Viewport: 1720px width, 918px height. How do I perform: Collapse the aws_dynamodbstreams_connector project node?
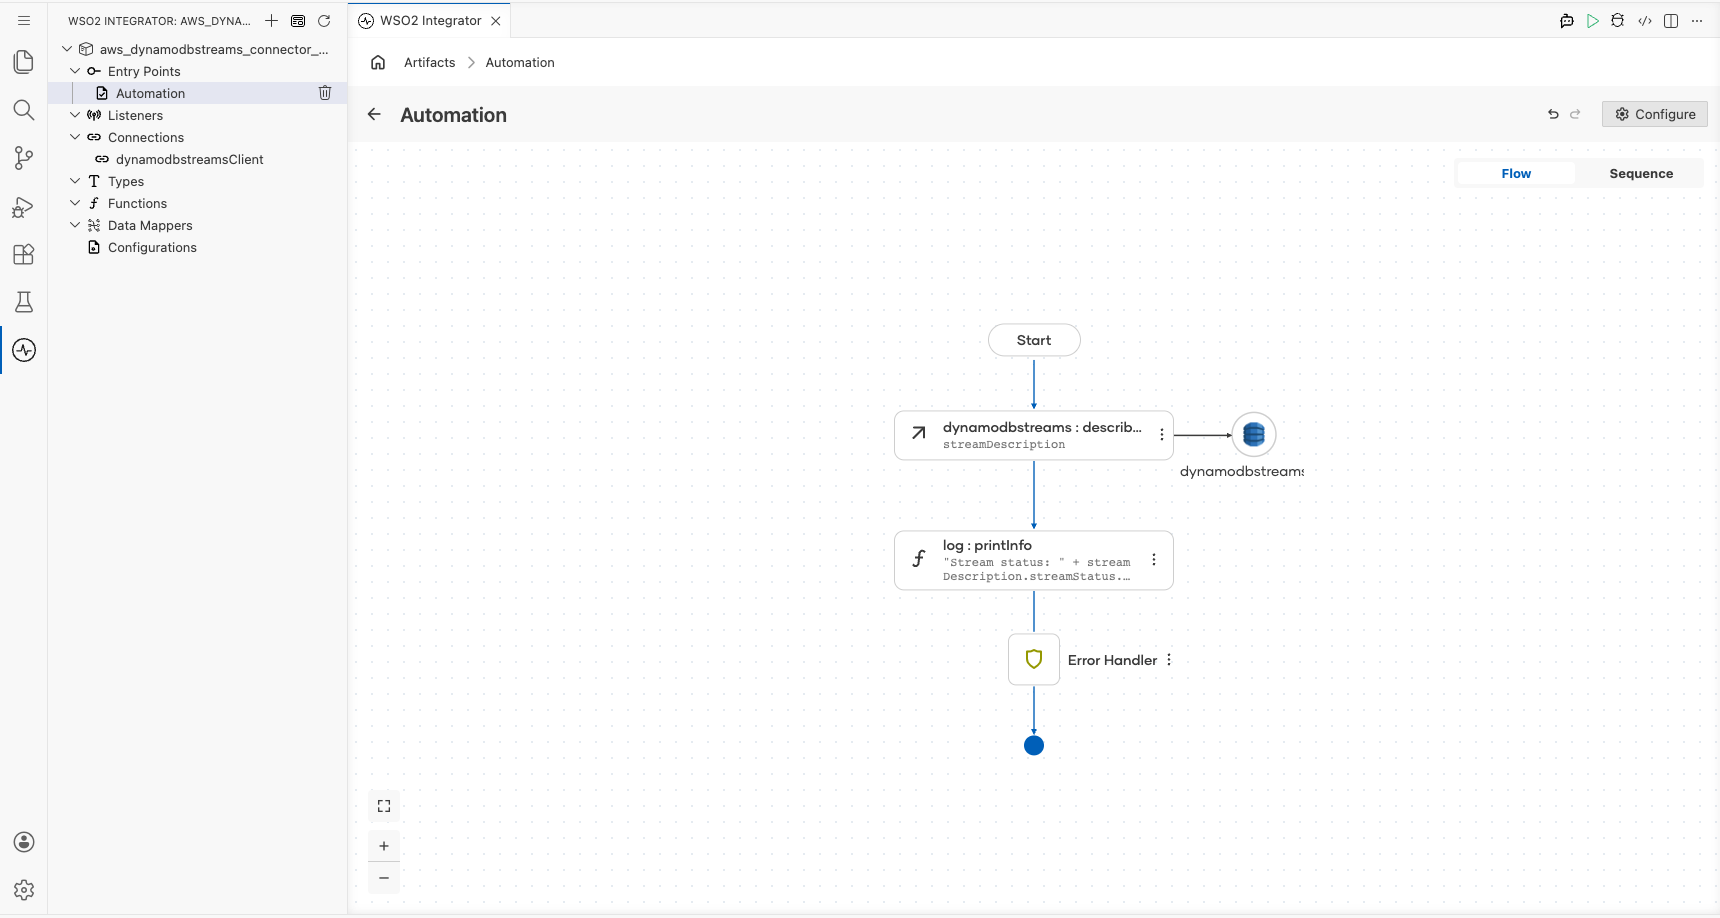67,49
